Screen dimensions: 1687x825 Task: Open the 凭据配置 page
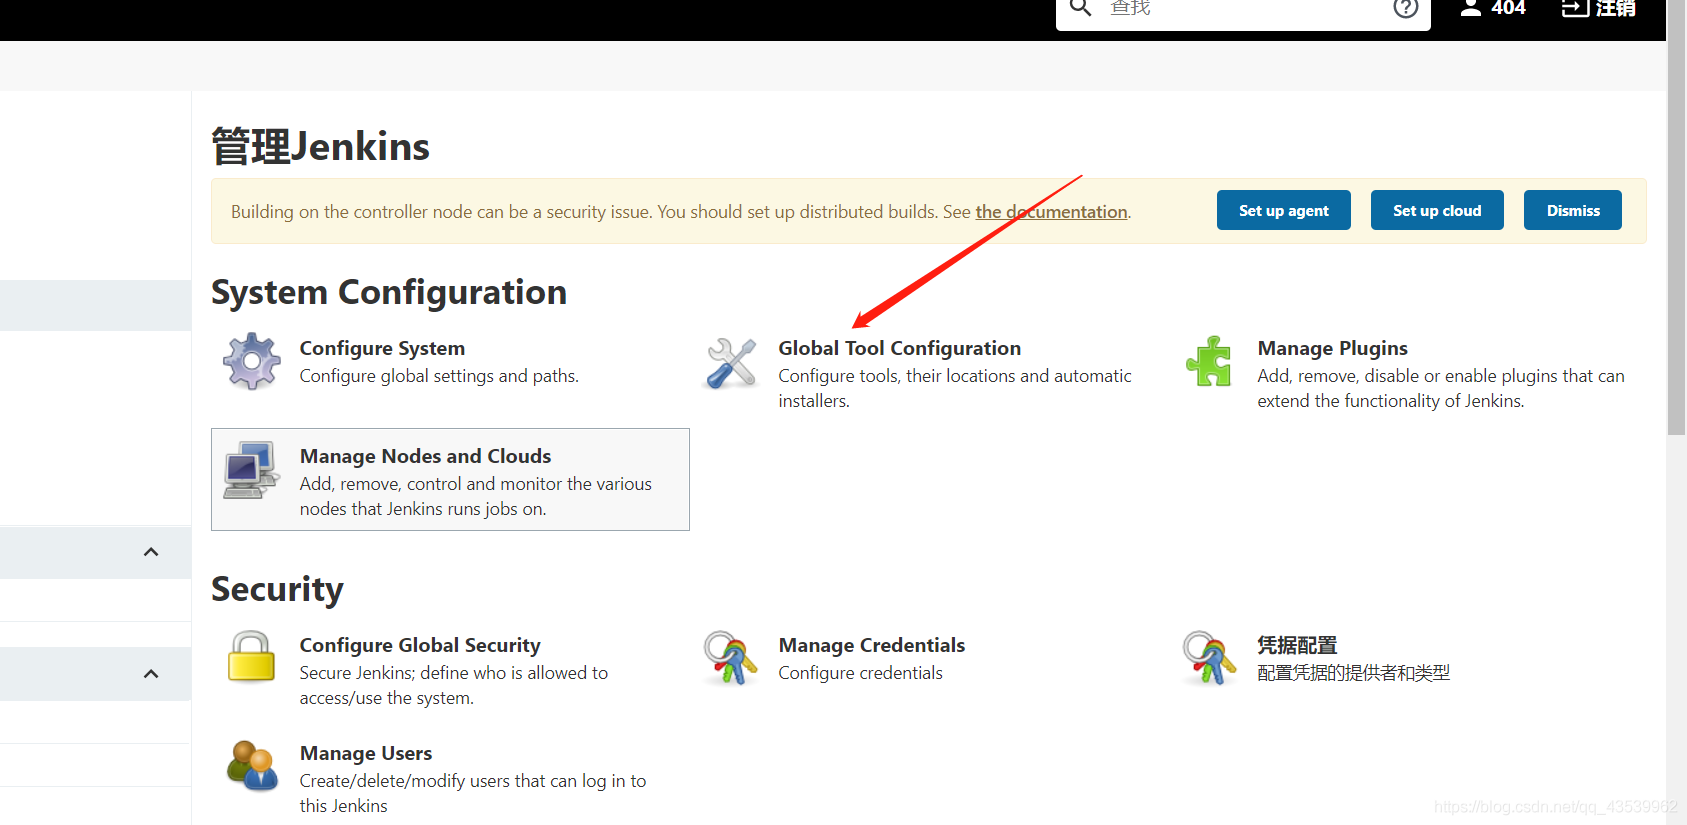(x=1297, y=645)
